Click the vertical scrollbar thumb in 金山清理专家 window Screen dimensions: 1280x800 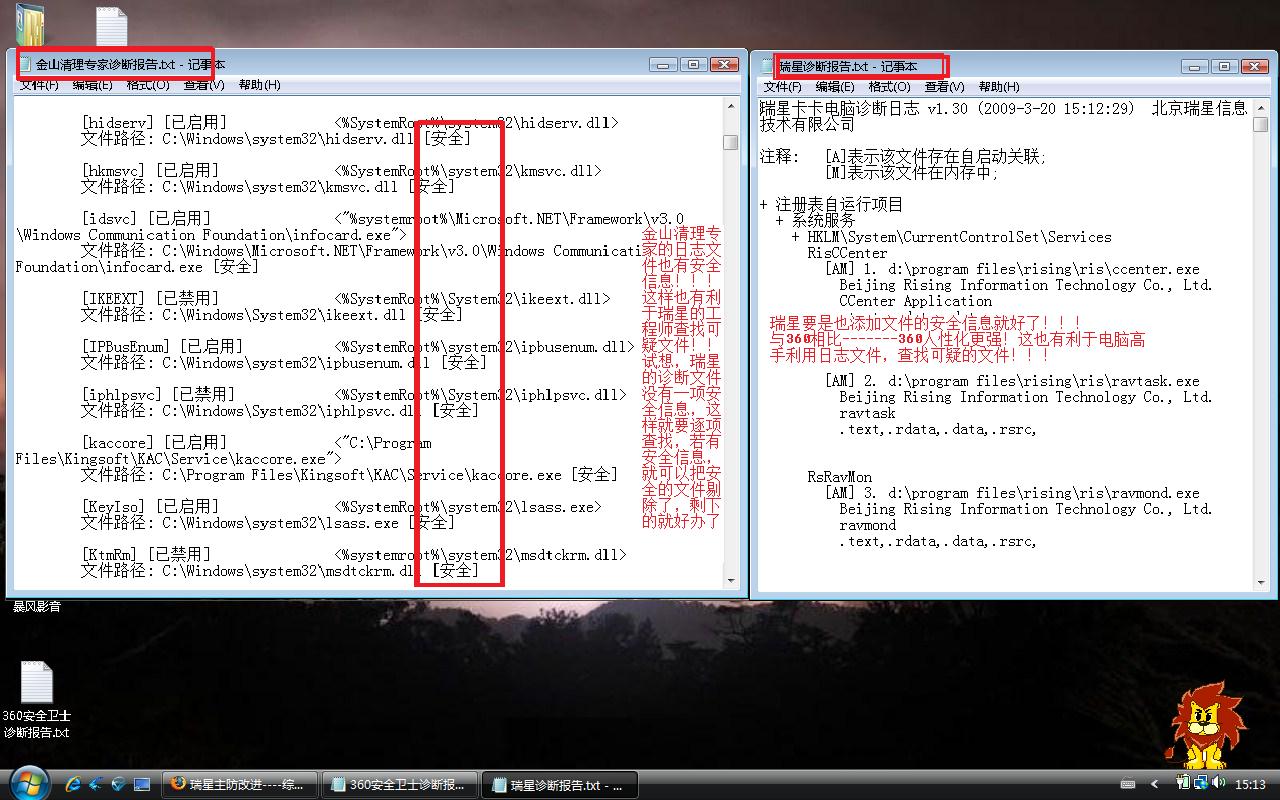pyautogui.click(x=731, y=142)
